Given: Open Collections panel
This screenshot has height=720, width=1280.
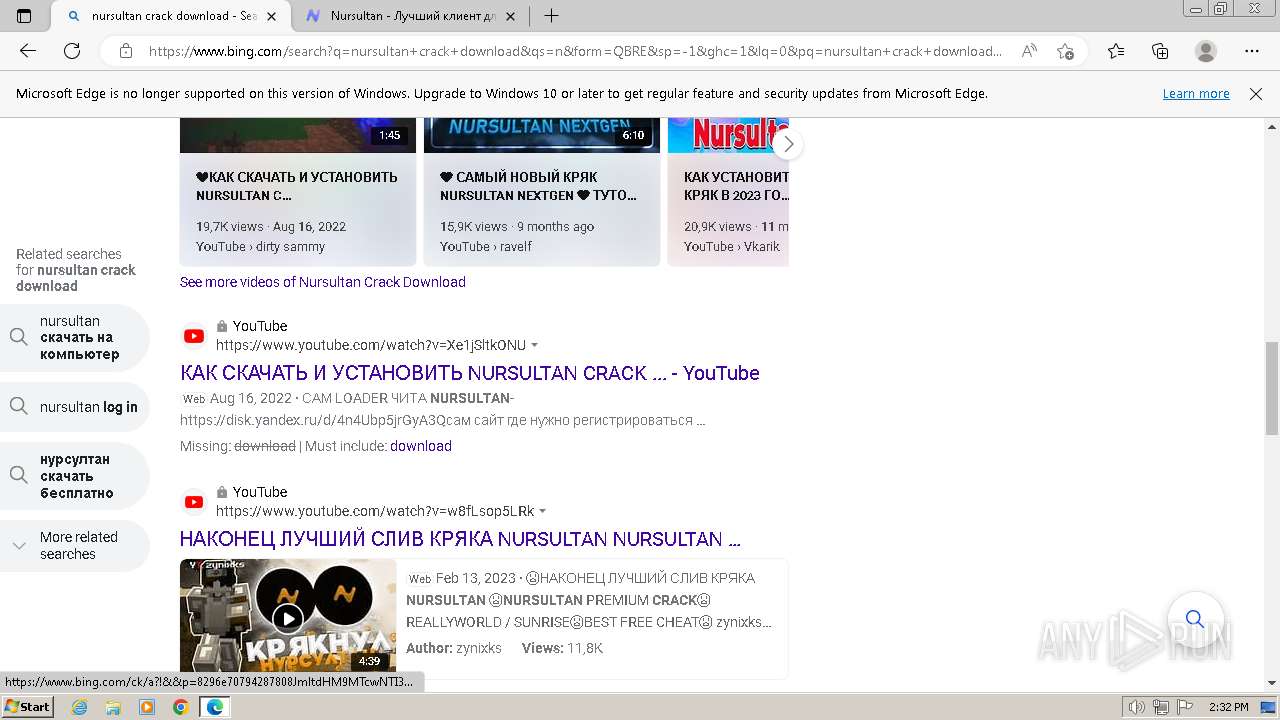Looking at the screenshot, I should [1160, 51].
